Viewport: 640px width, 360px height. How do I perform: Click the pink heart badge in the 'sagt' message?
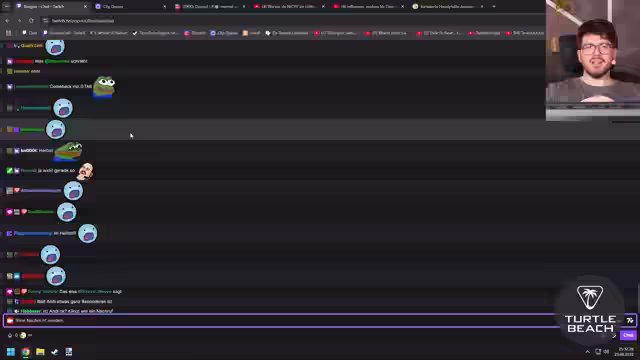[9, 292]
